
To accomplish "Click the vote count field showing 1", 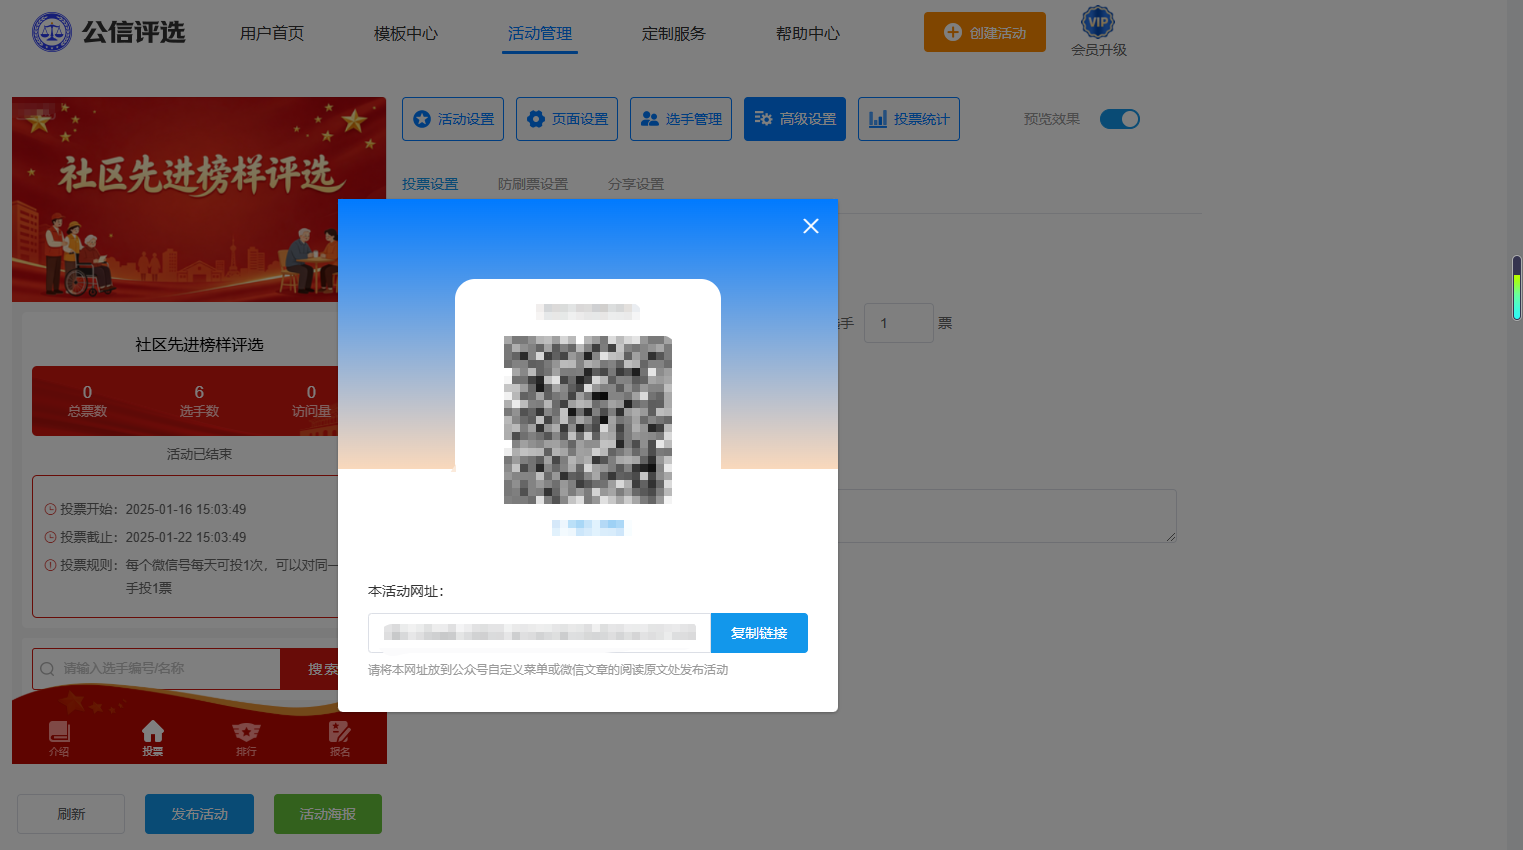I will tap(899, 323).
